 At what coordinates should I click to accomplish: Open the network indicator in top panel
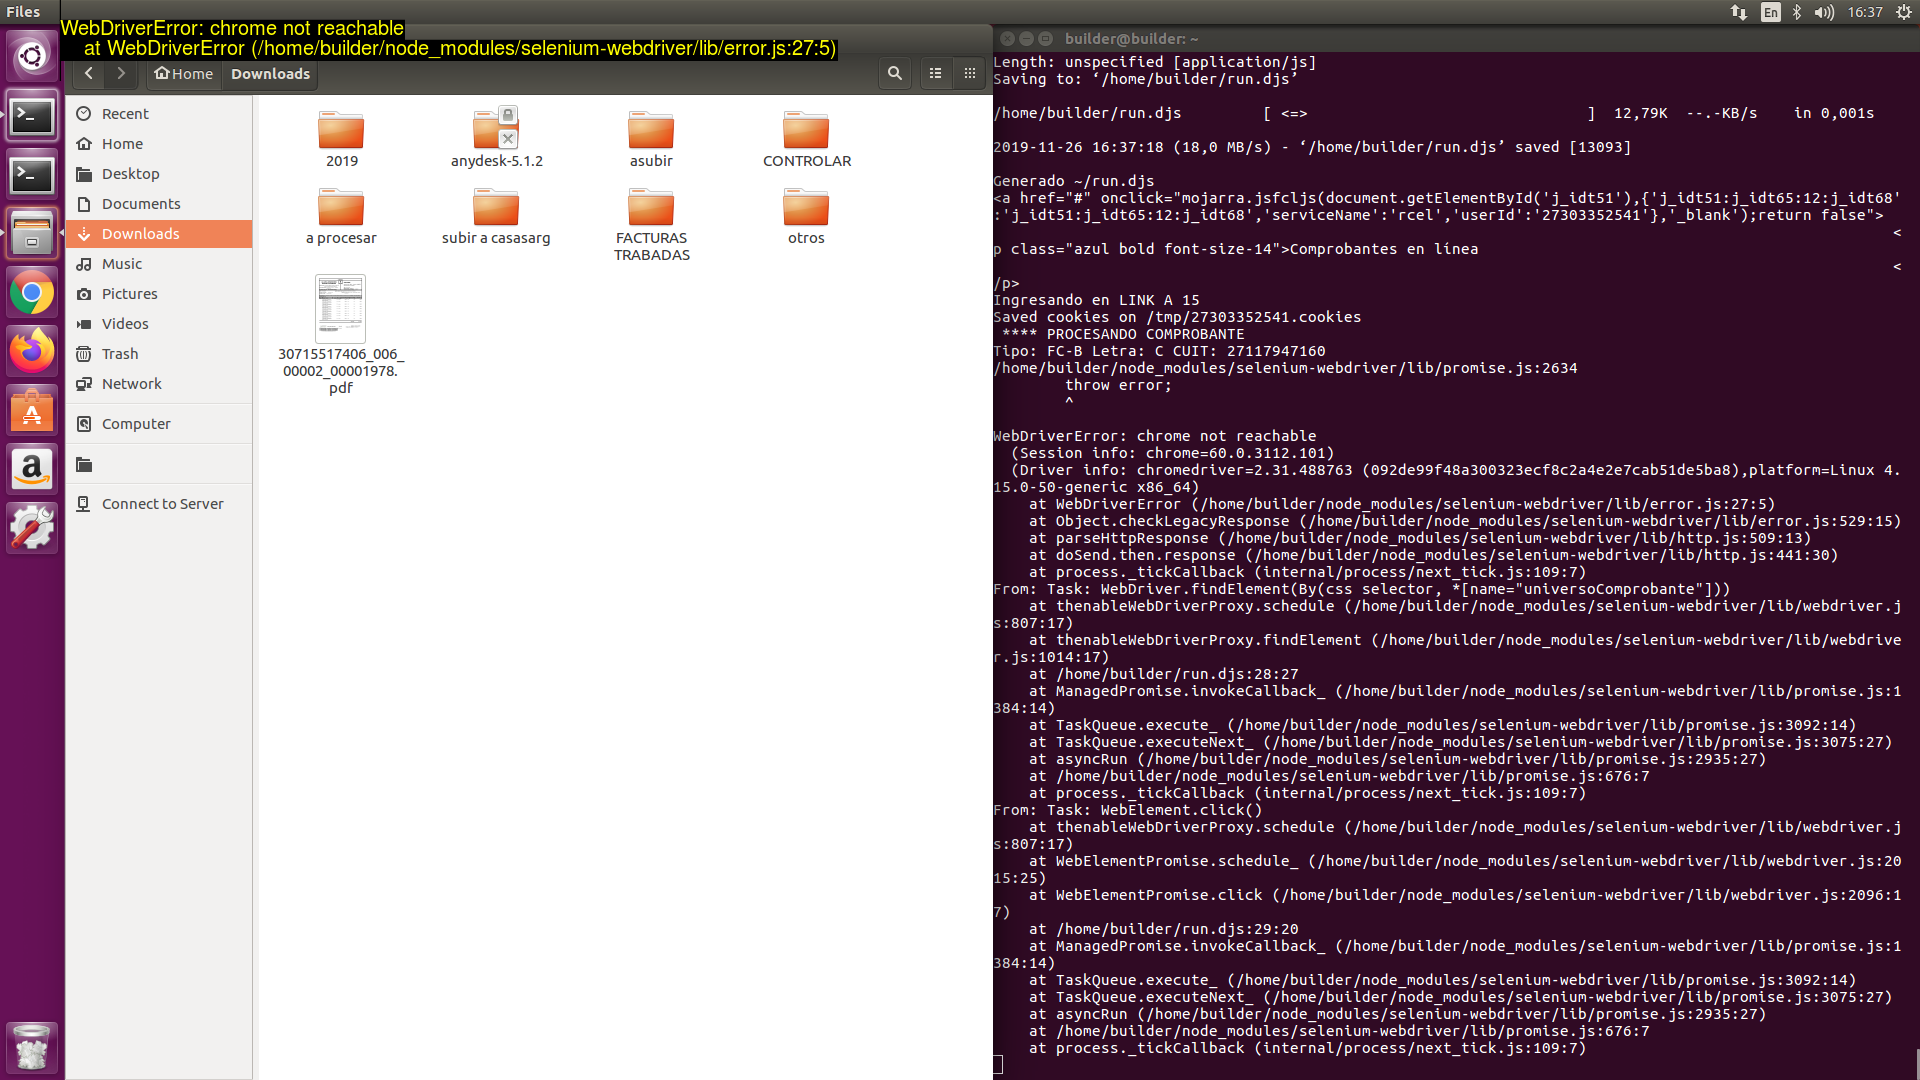1739,12
